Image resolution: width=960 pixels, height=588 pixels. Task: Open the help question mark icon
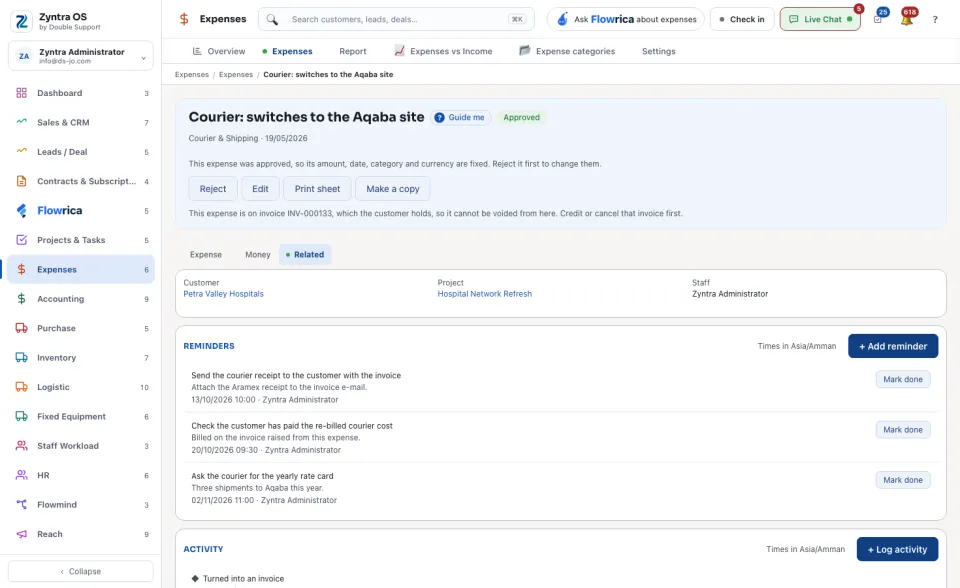tap(935, 20)
